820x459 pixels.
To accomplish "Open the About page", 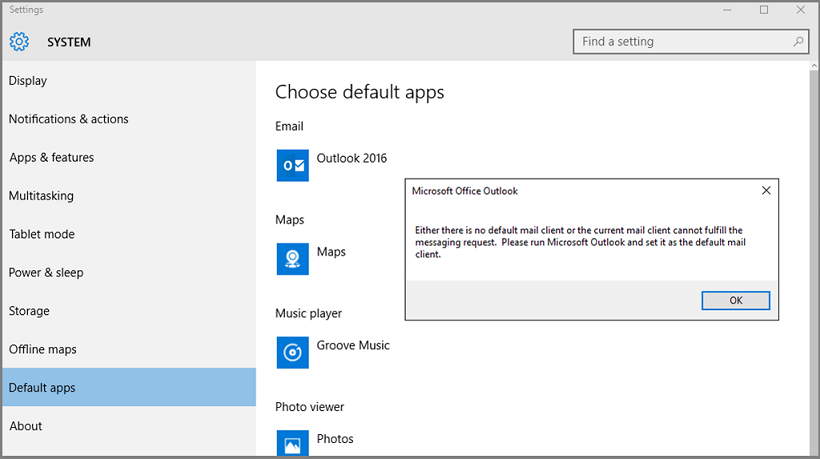I will [129, 426].
